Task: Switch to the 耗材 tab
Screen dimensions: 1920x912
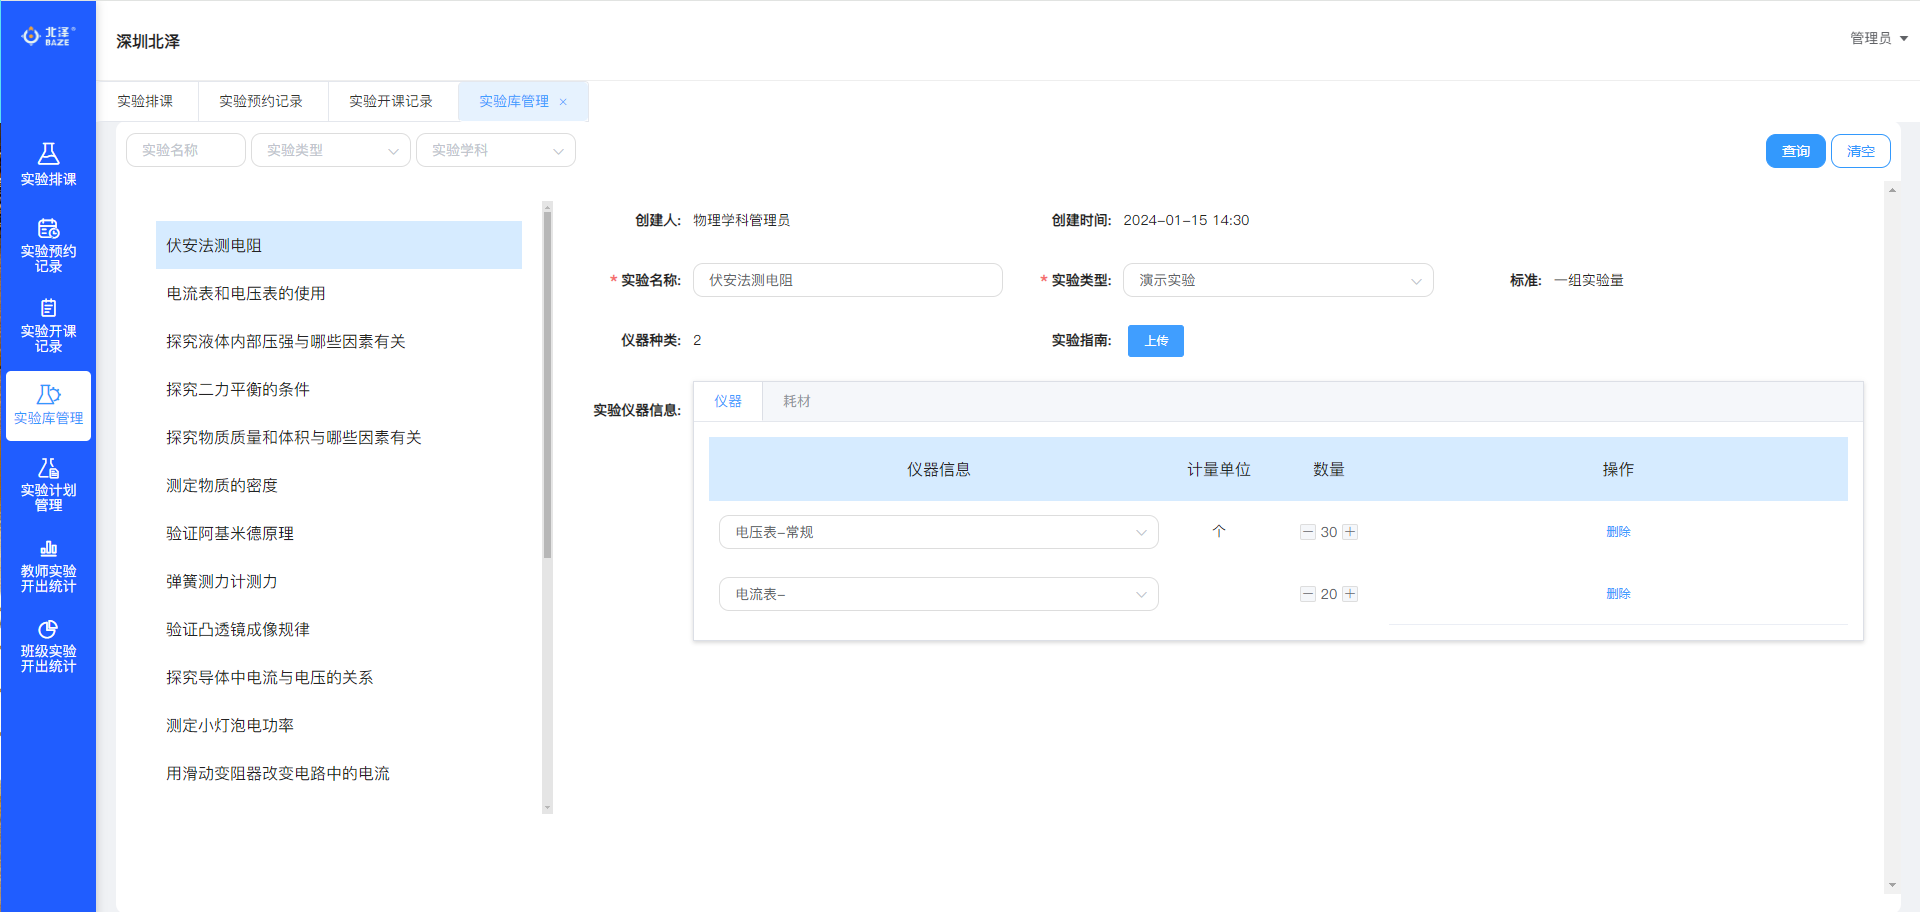Action: click(x=796, y=401)
